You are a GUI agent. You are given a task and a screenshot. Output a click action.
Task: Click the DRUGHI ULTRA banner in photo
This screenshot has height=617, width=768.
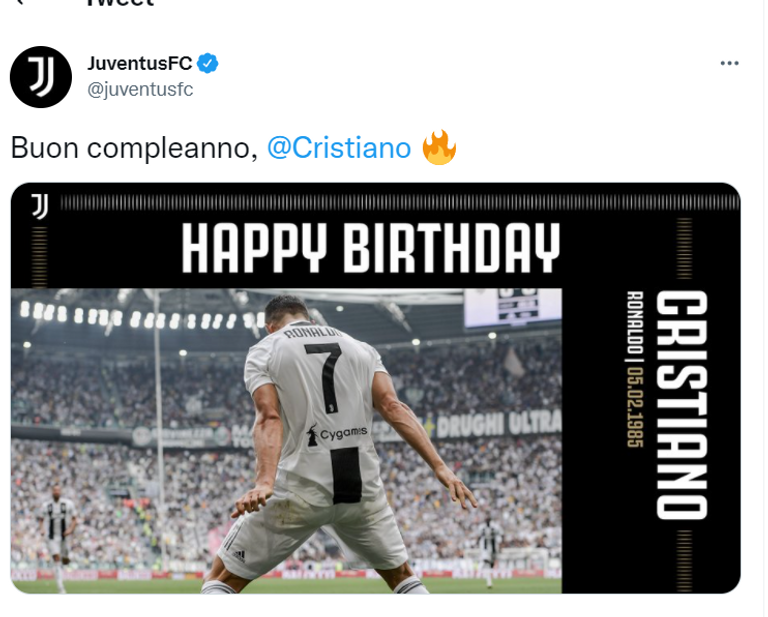(x=499, y=424)
